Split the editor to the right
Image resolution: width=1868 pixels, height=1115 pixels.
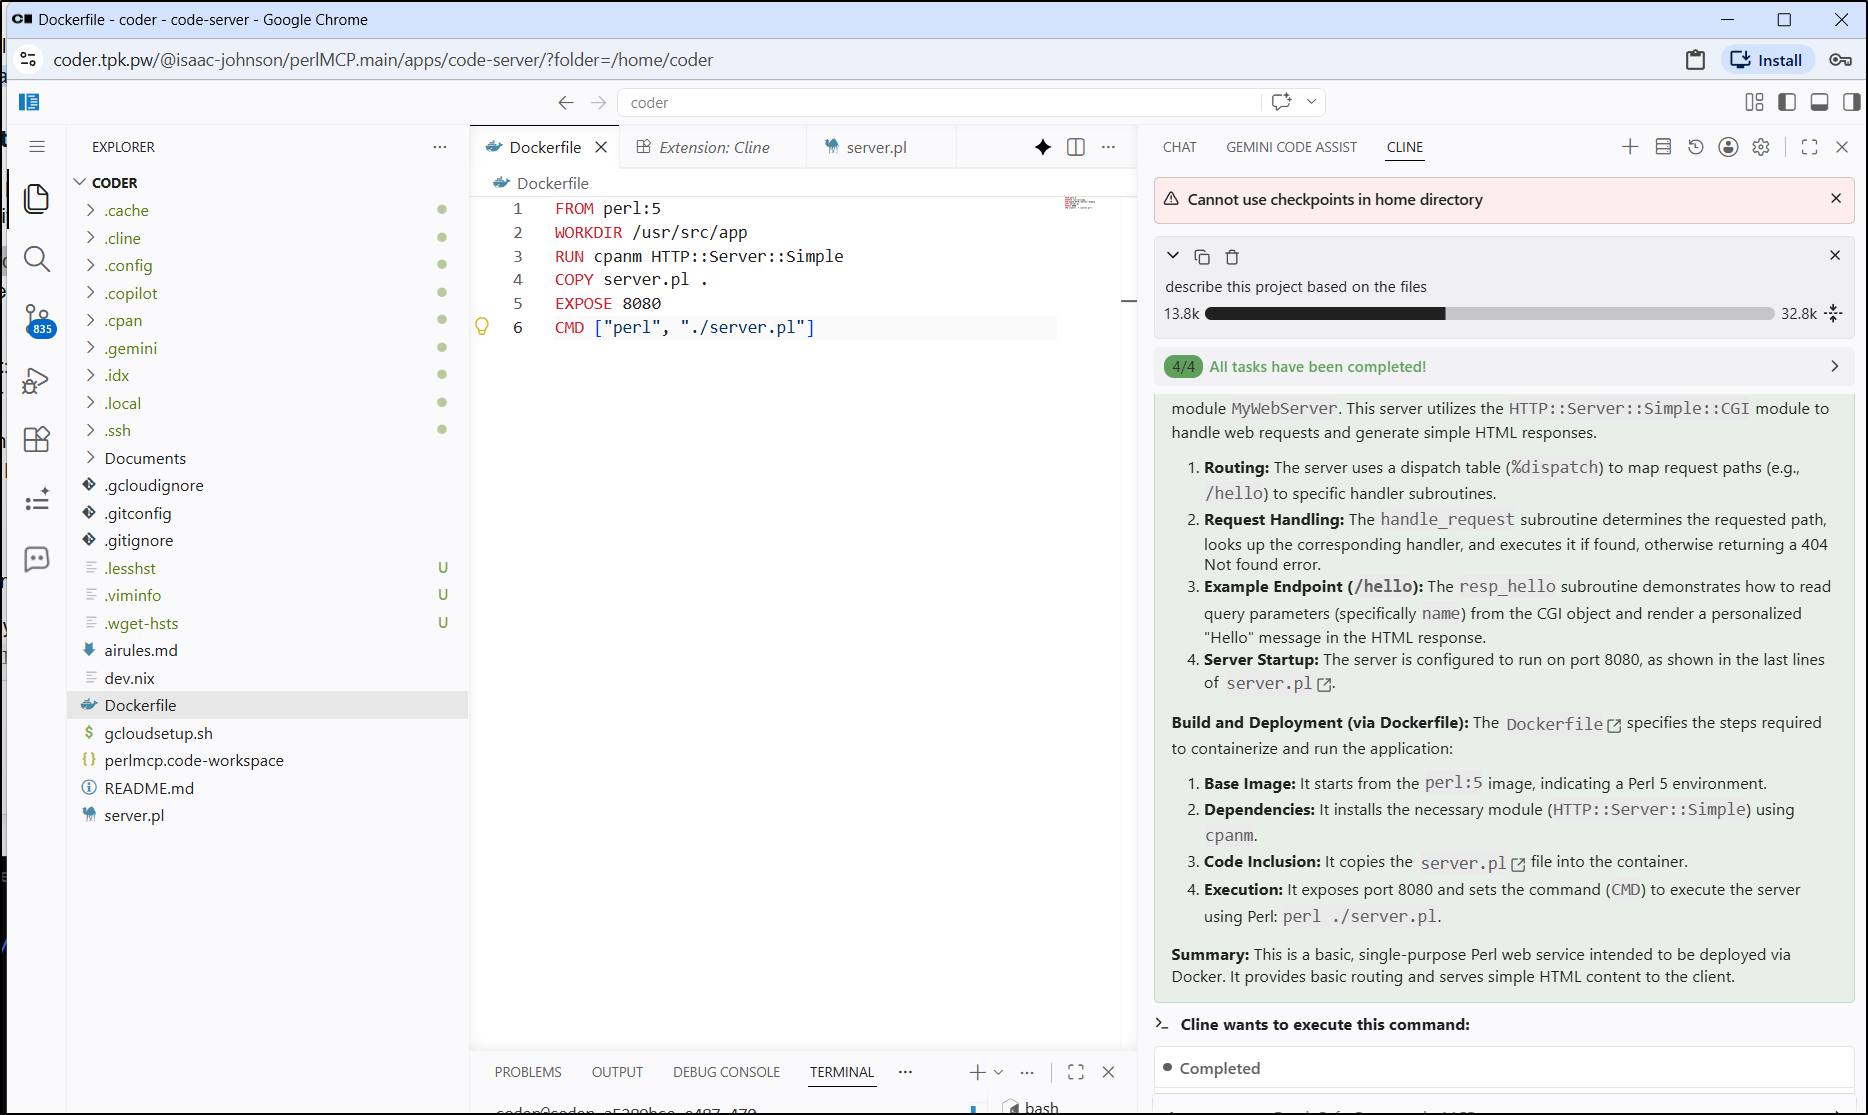[1076, 147]
